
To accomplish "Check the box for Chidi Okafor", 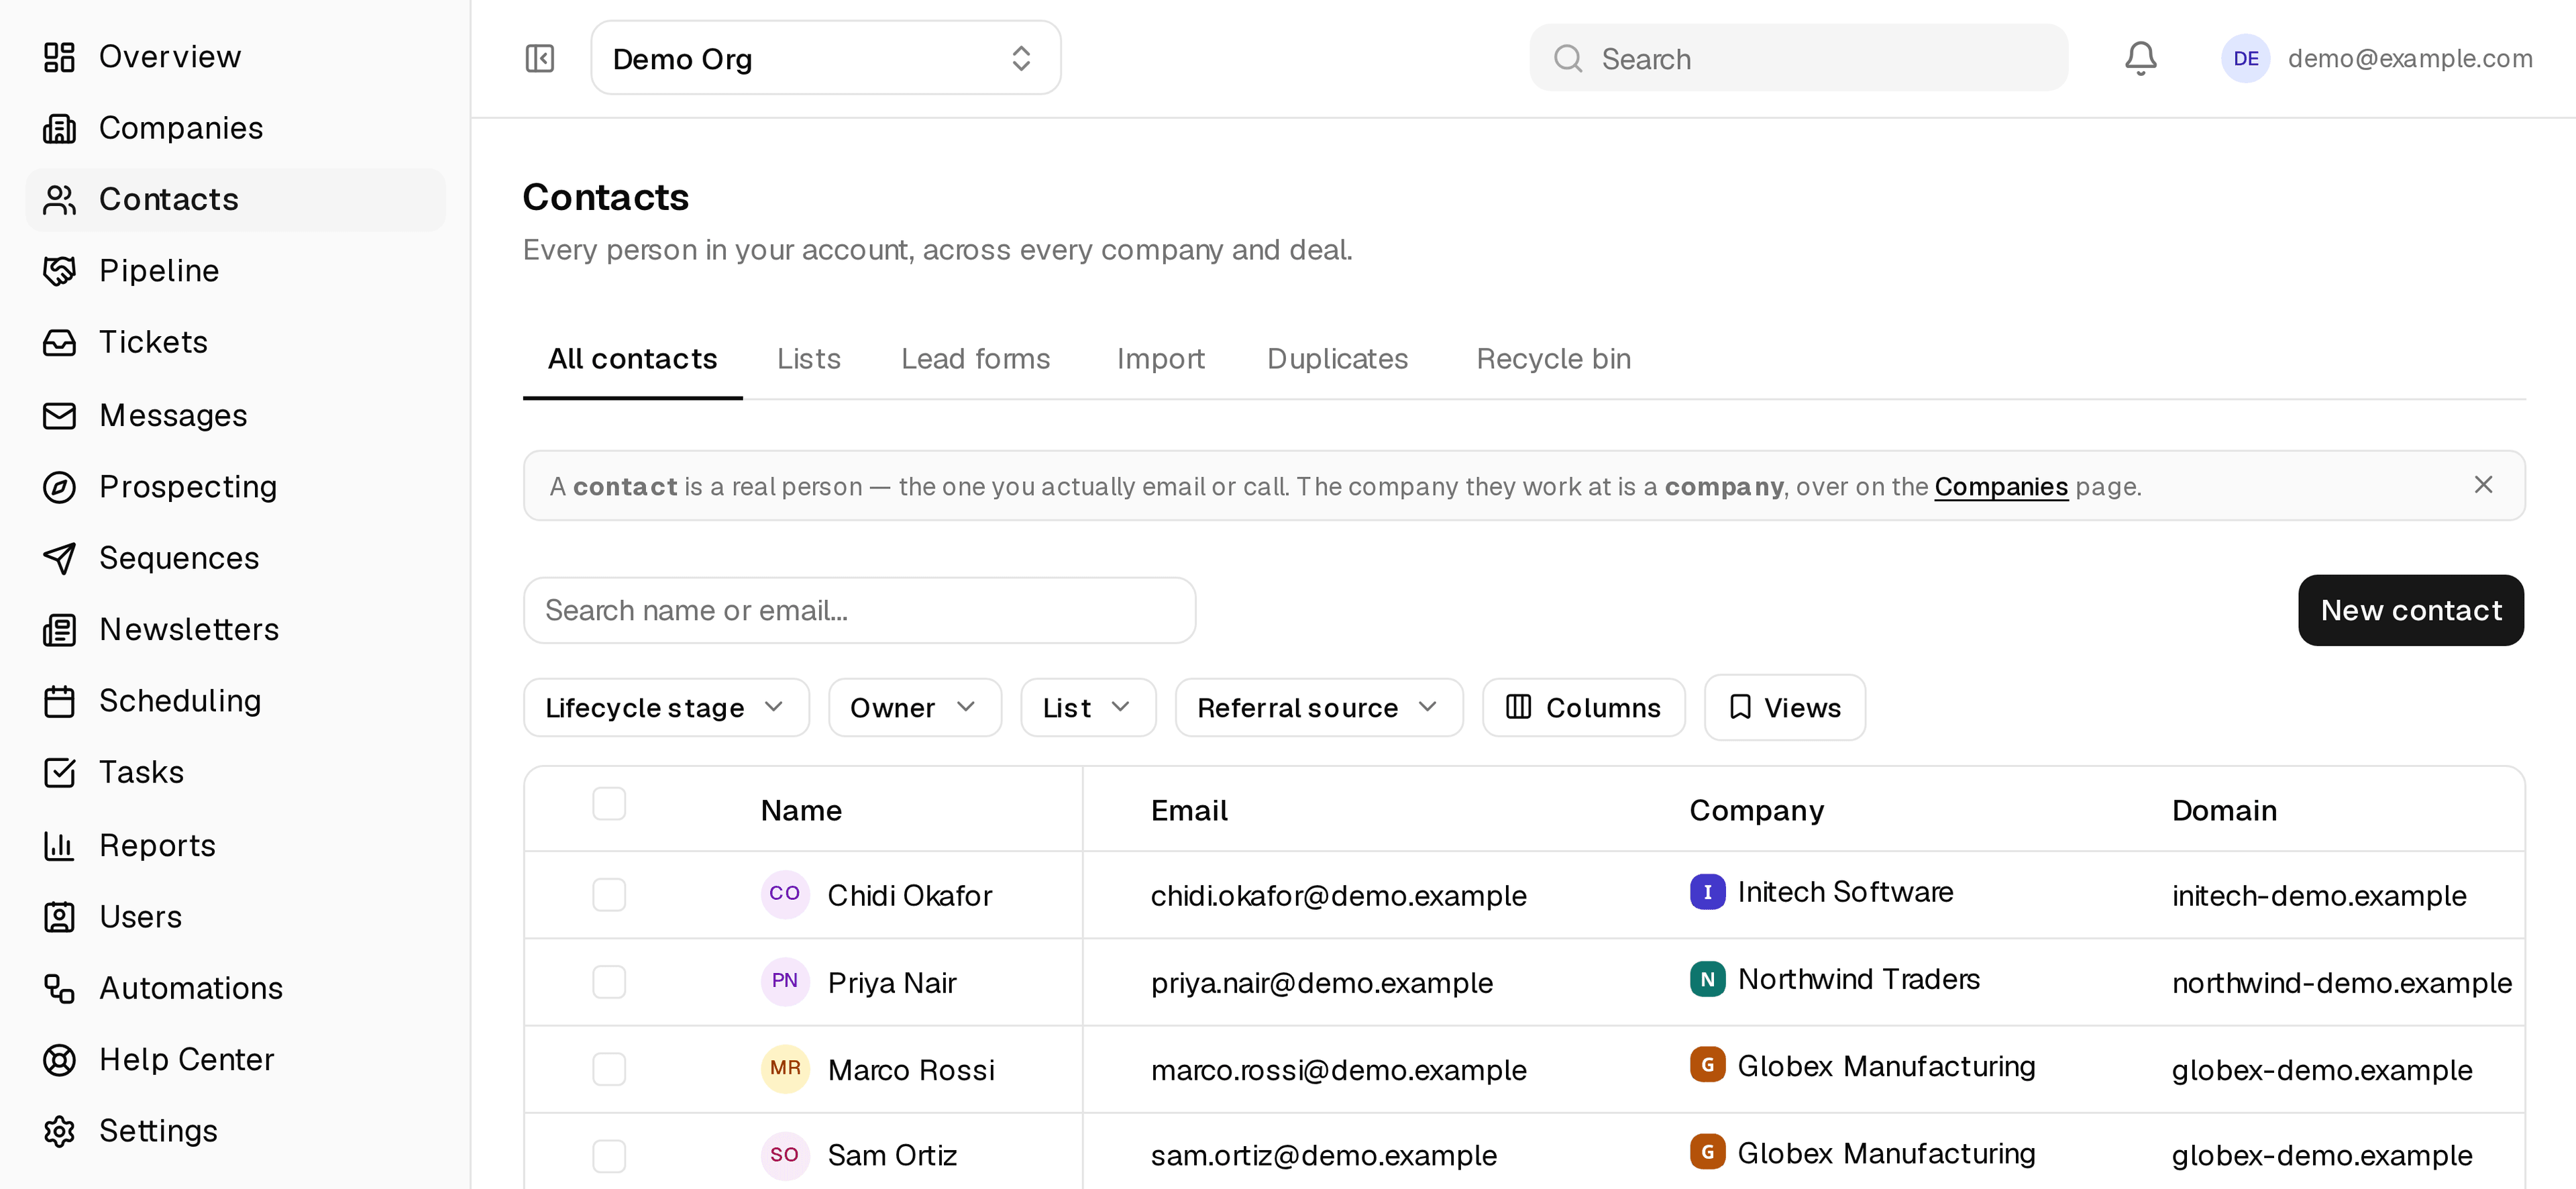I will 609,894.
